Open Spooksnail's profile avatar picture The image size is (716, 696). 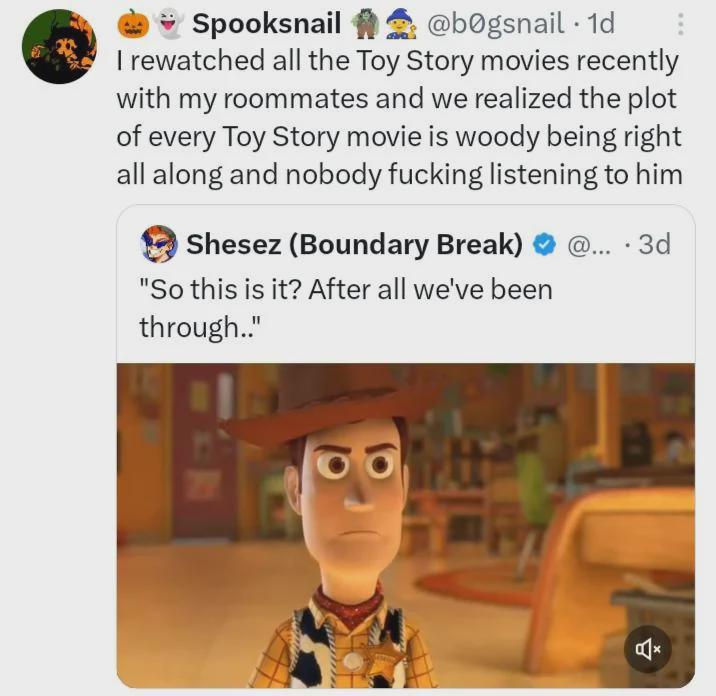(x=59, y=47)
